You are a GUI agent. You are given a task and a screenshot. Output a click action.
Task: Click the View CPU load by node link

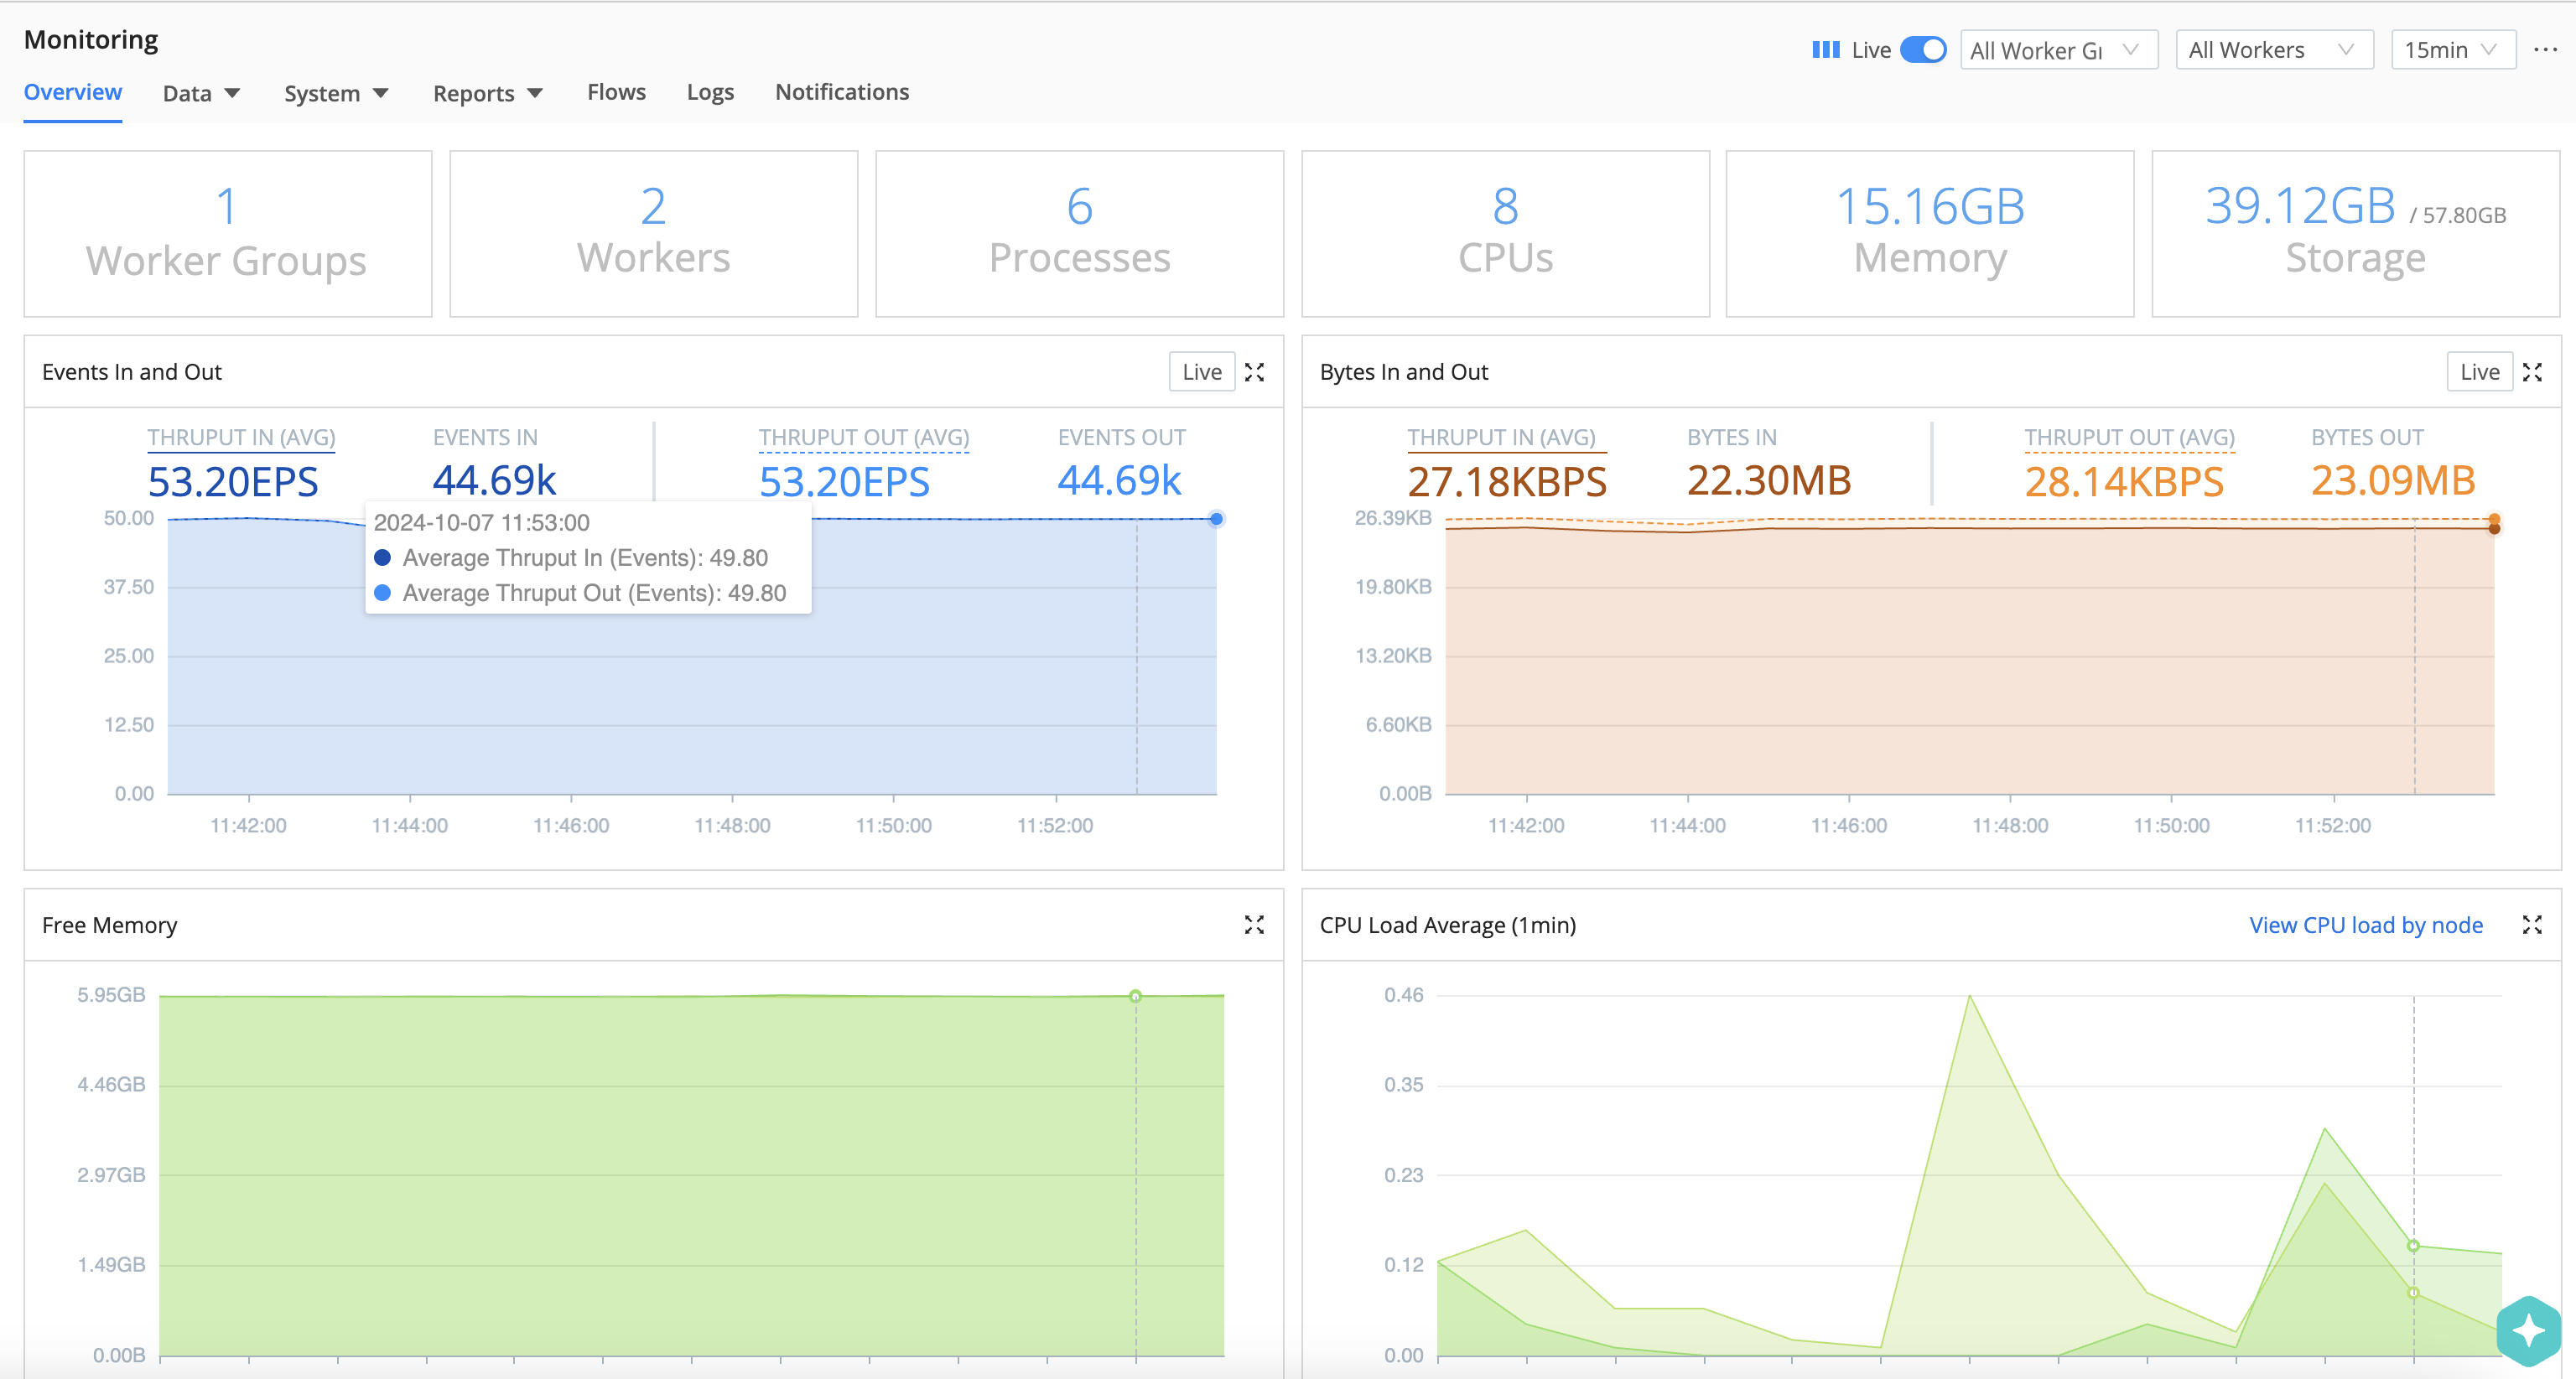2366,925
